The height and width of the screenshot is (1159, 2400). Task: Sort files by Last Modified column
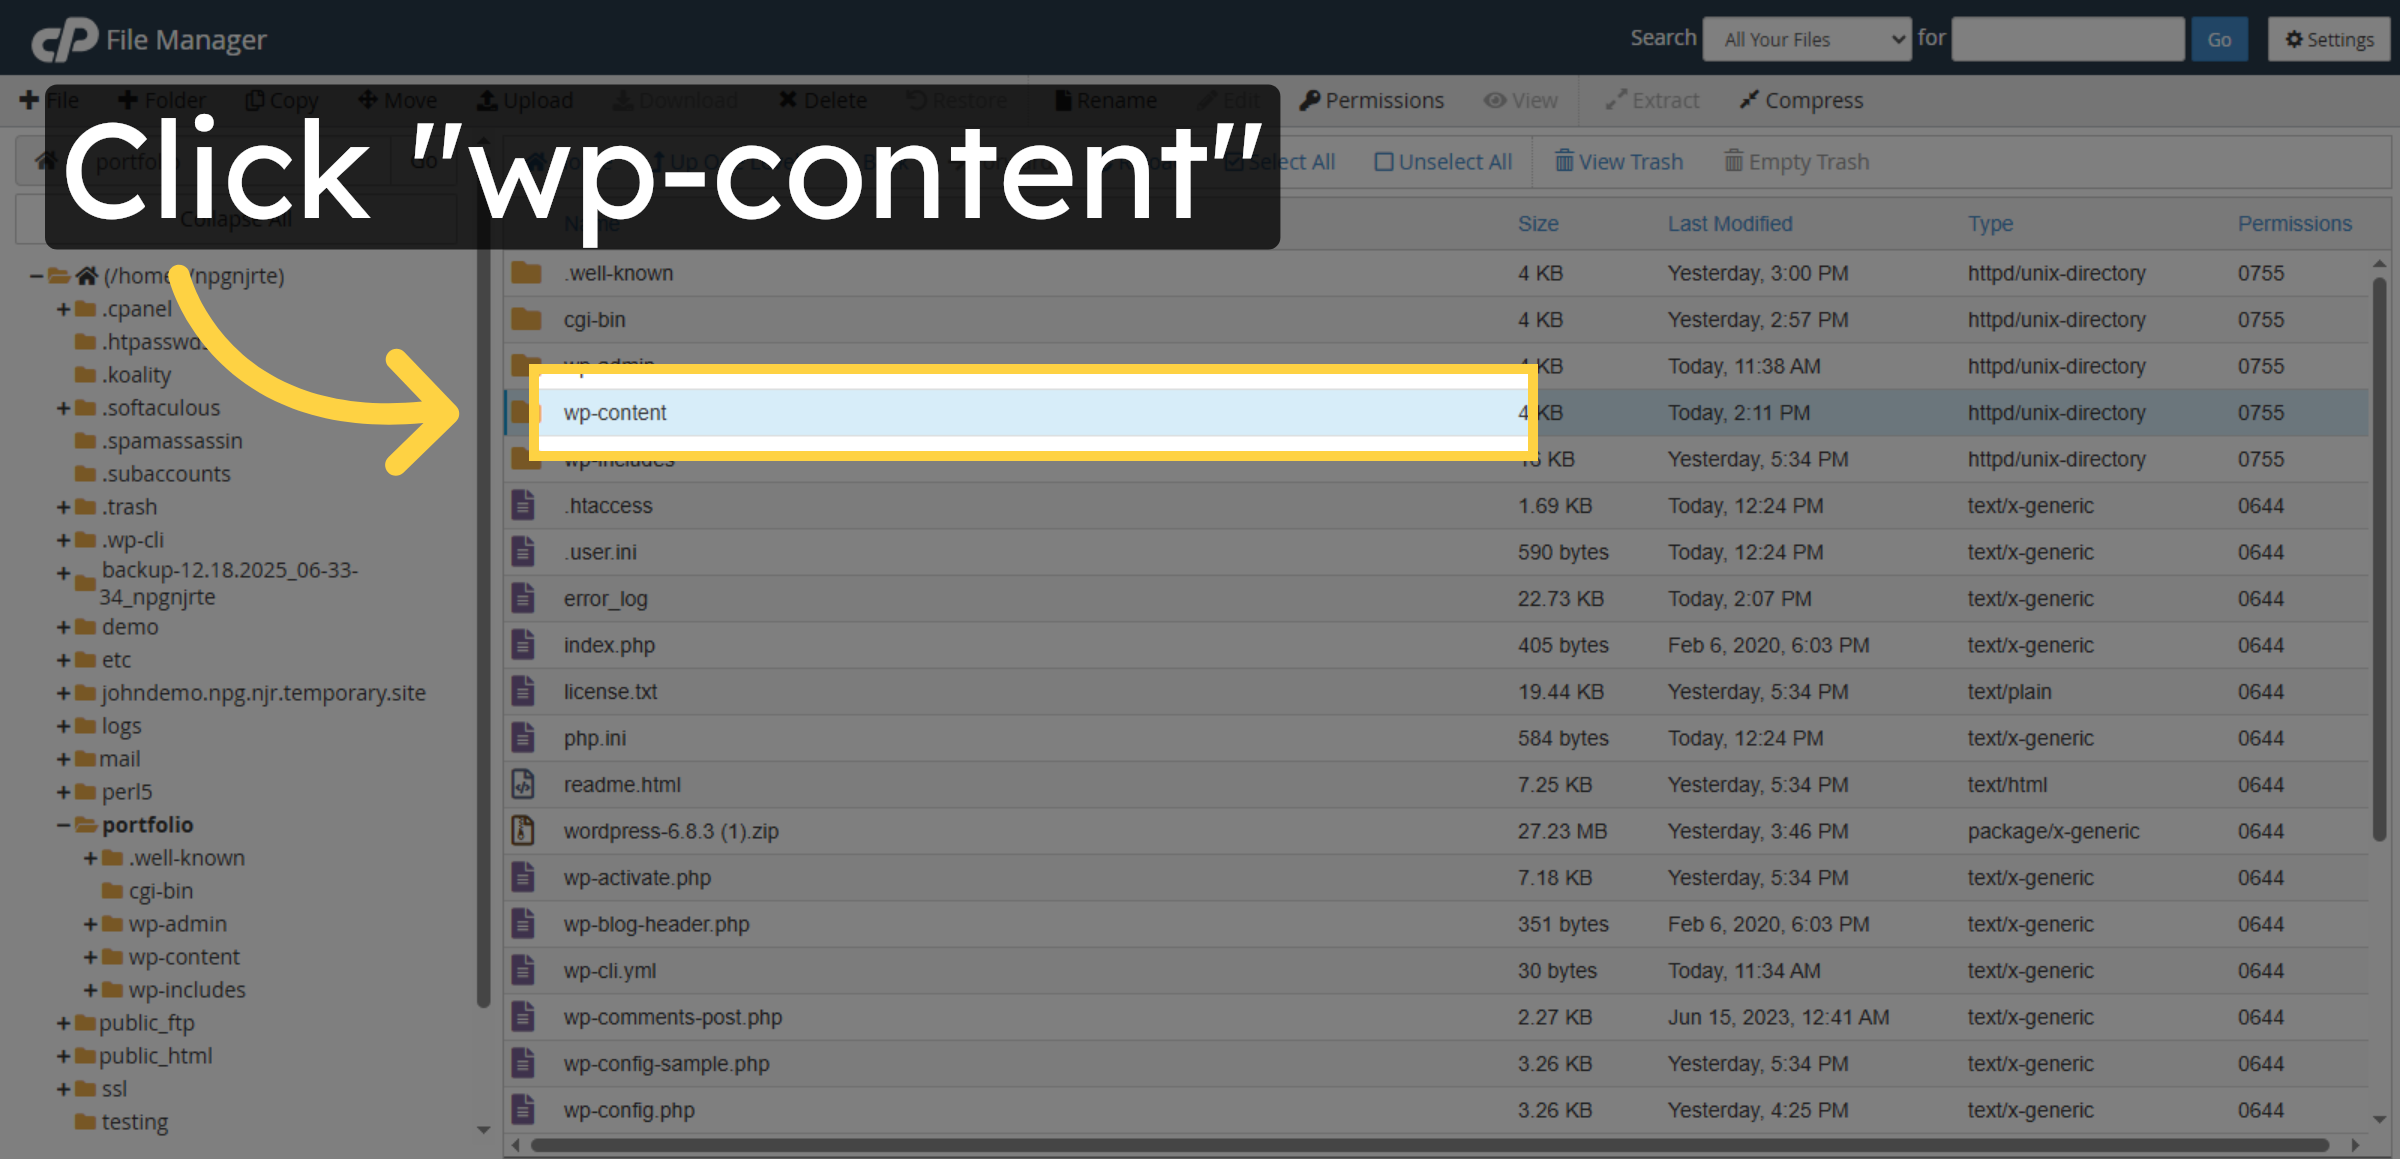click(1730, 223)
